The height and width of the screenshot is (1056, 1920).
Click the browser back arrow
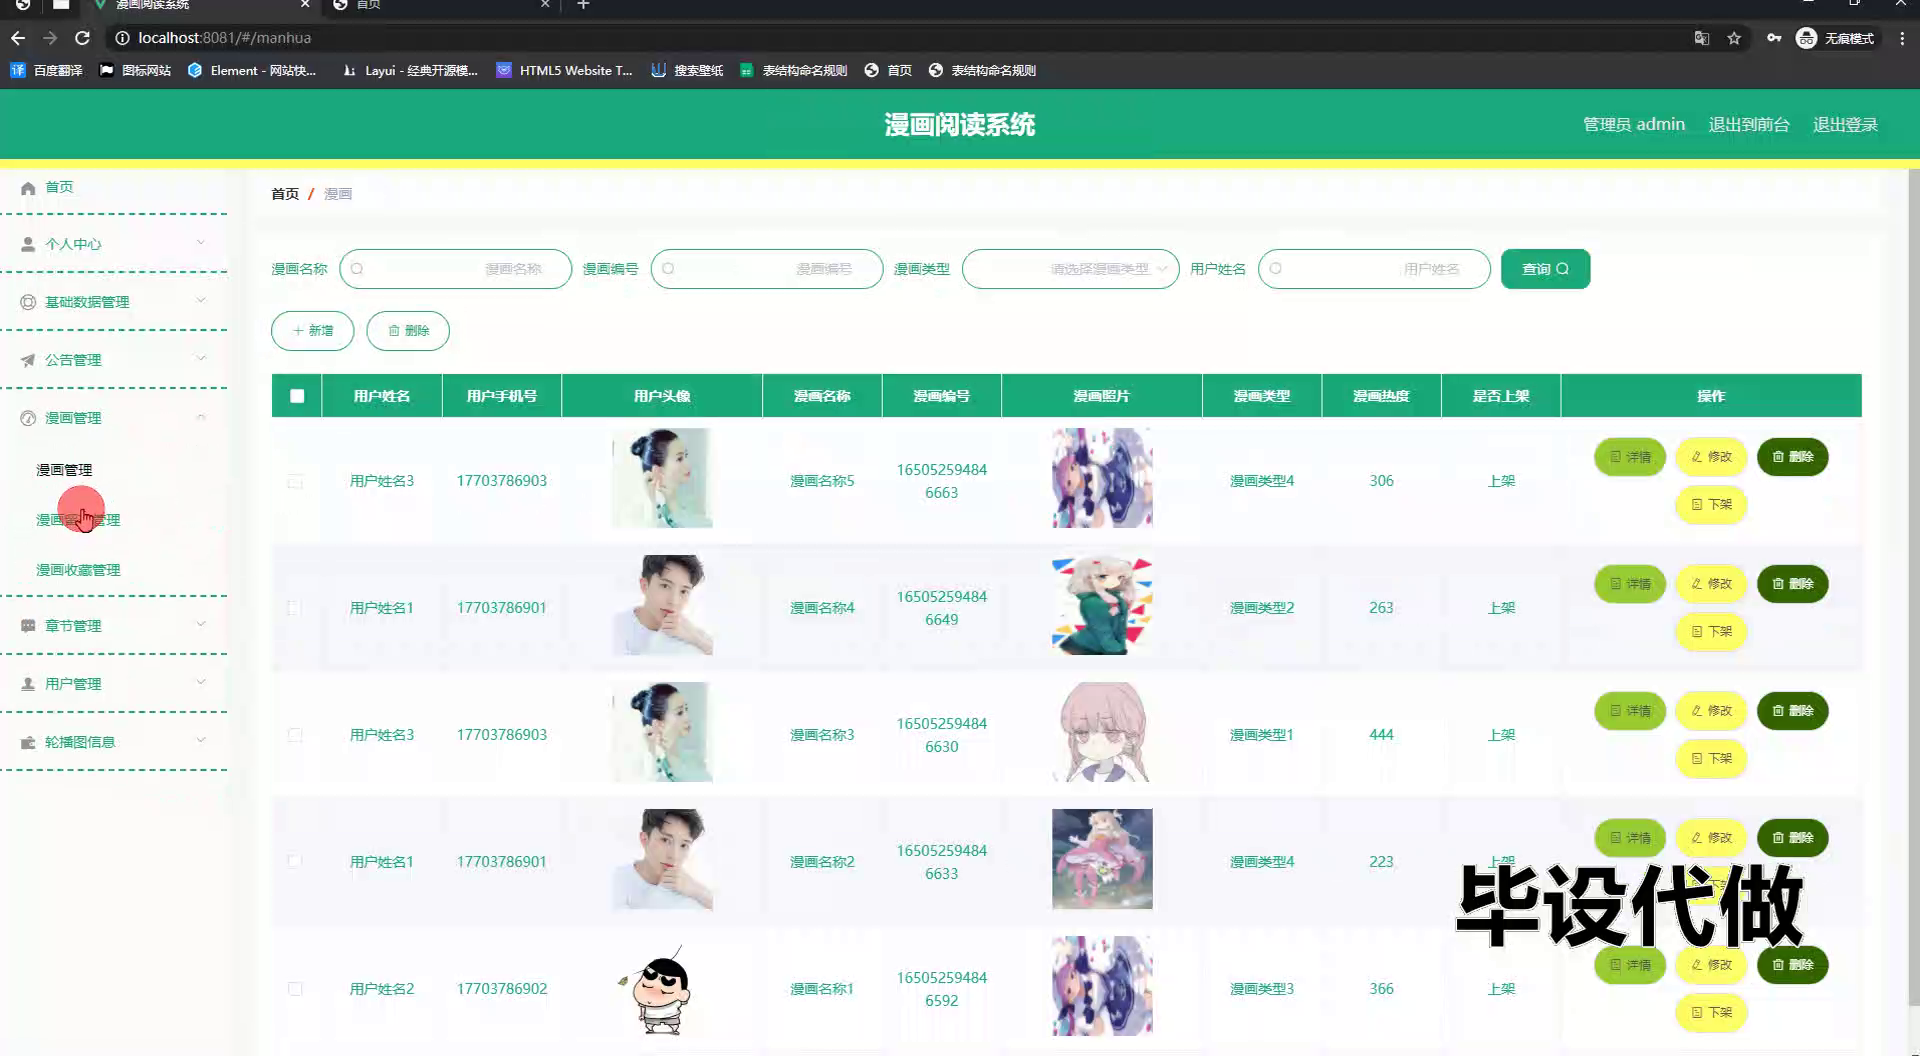[x=18, y=38]
